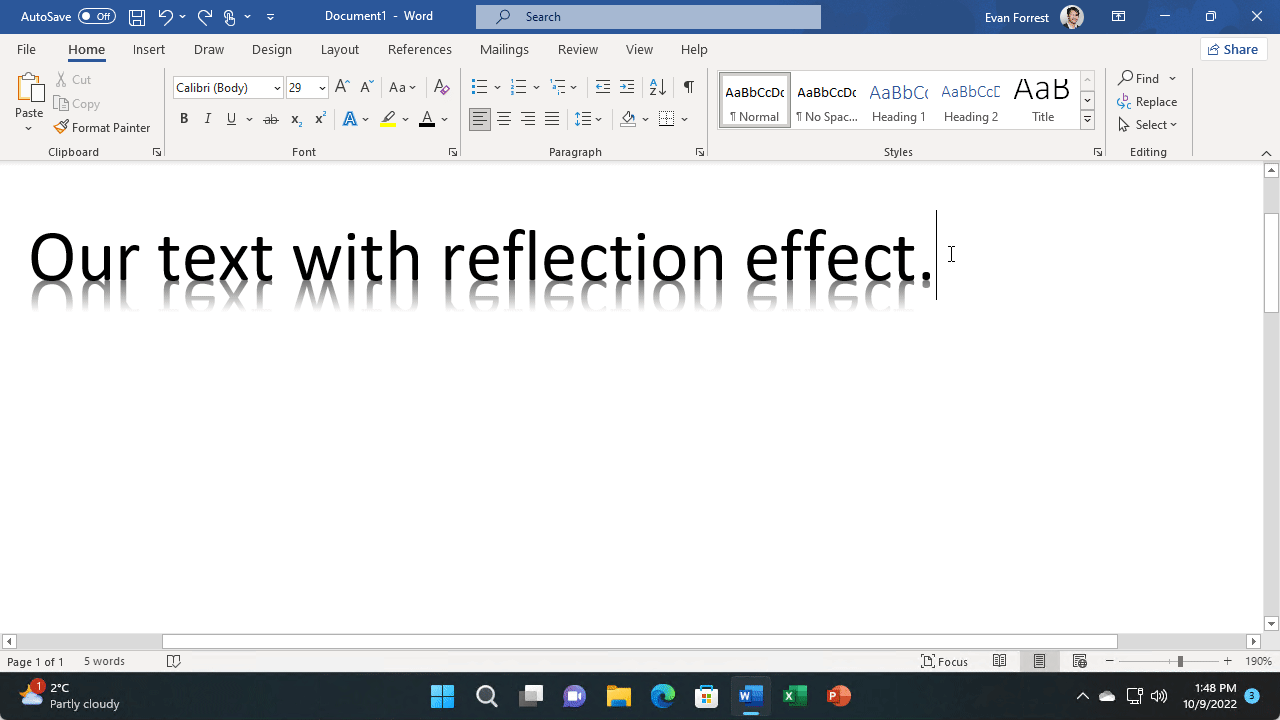The height and width of the screenshot is (720, 1280).
Task: Toggle italic formatting
Action: point(207,119)
